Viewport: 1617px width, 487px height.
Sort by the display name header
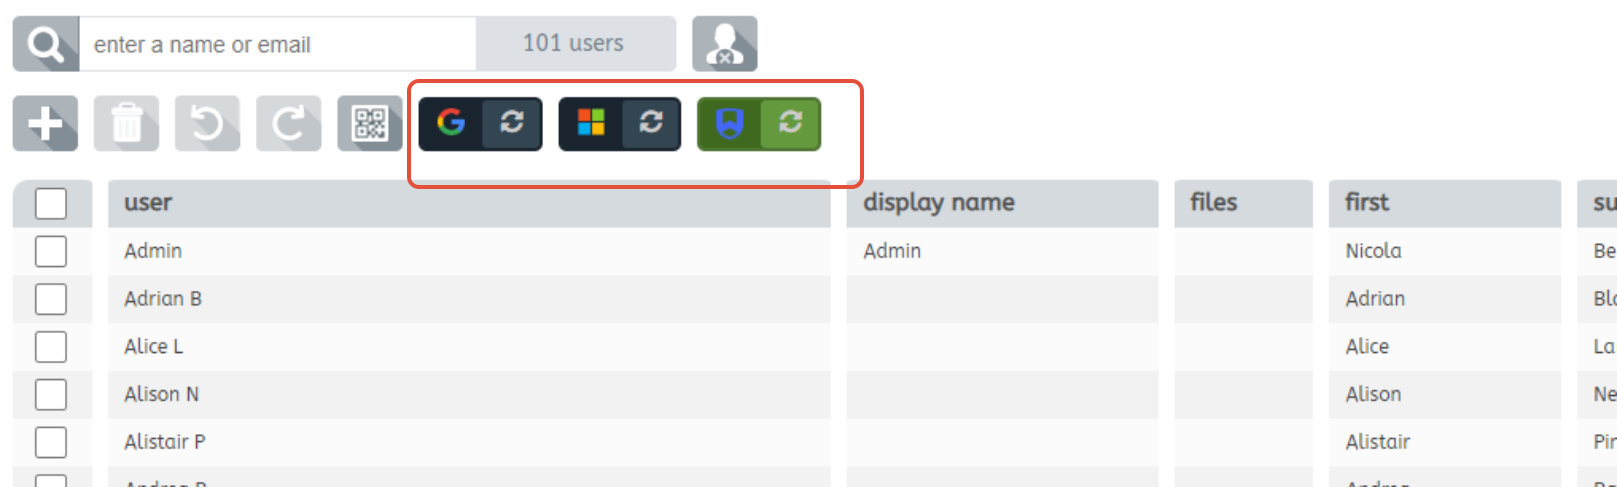click(x=1002, y=203)
